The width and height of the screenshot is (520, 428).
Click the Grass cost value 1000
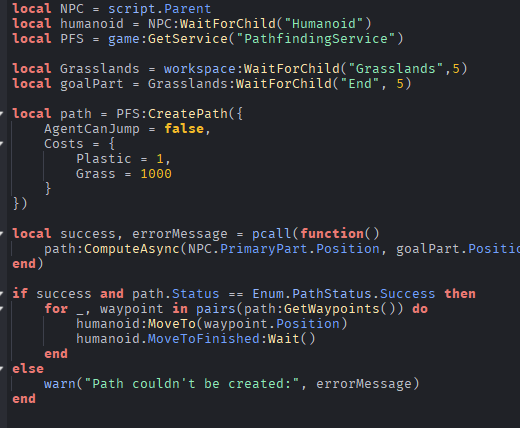tap(156, 174)
